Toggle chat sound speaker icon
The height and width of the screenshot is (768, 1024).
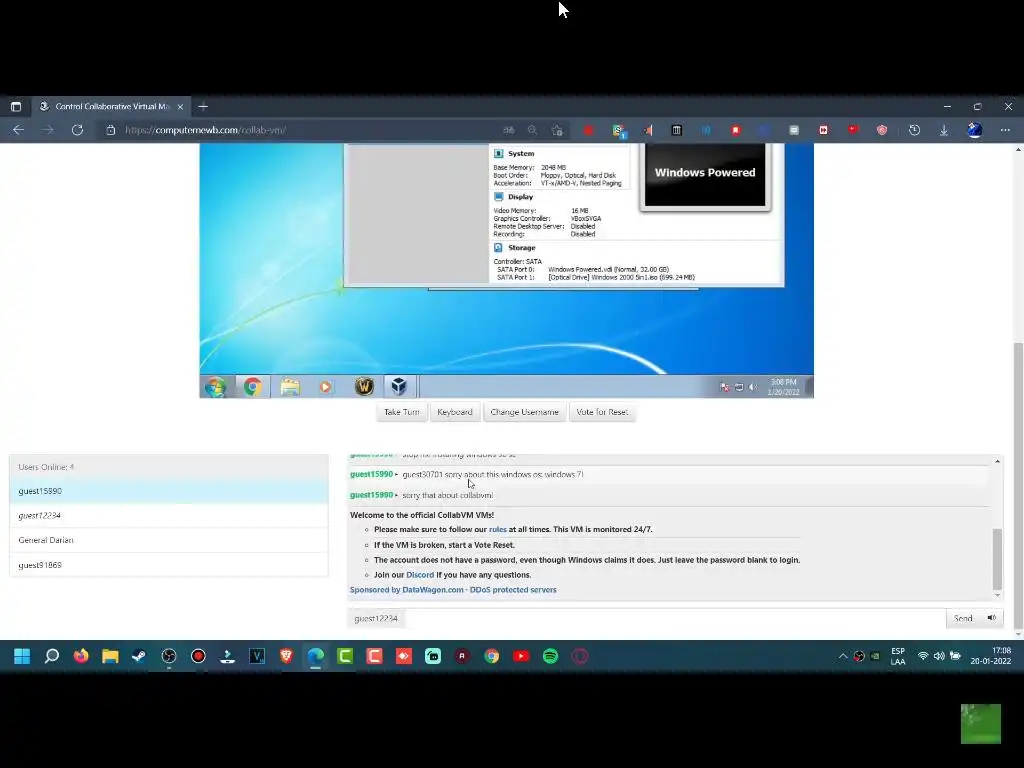991,618
